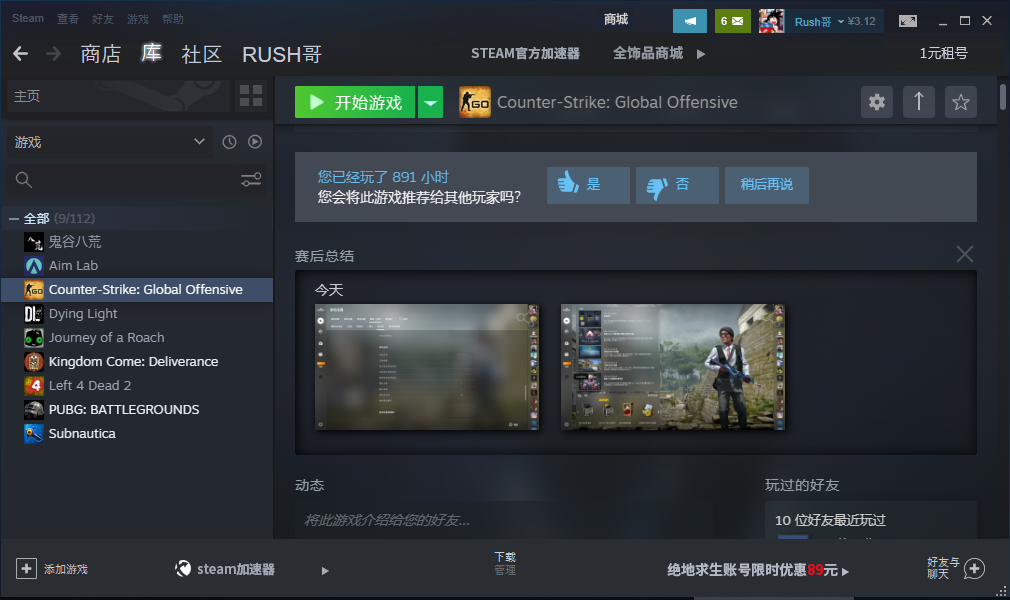Viewport: 1010px width, 600px height.
Task: Open the Rush哥 account dropdown
Action: coord(841,21)
